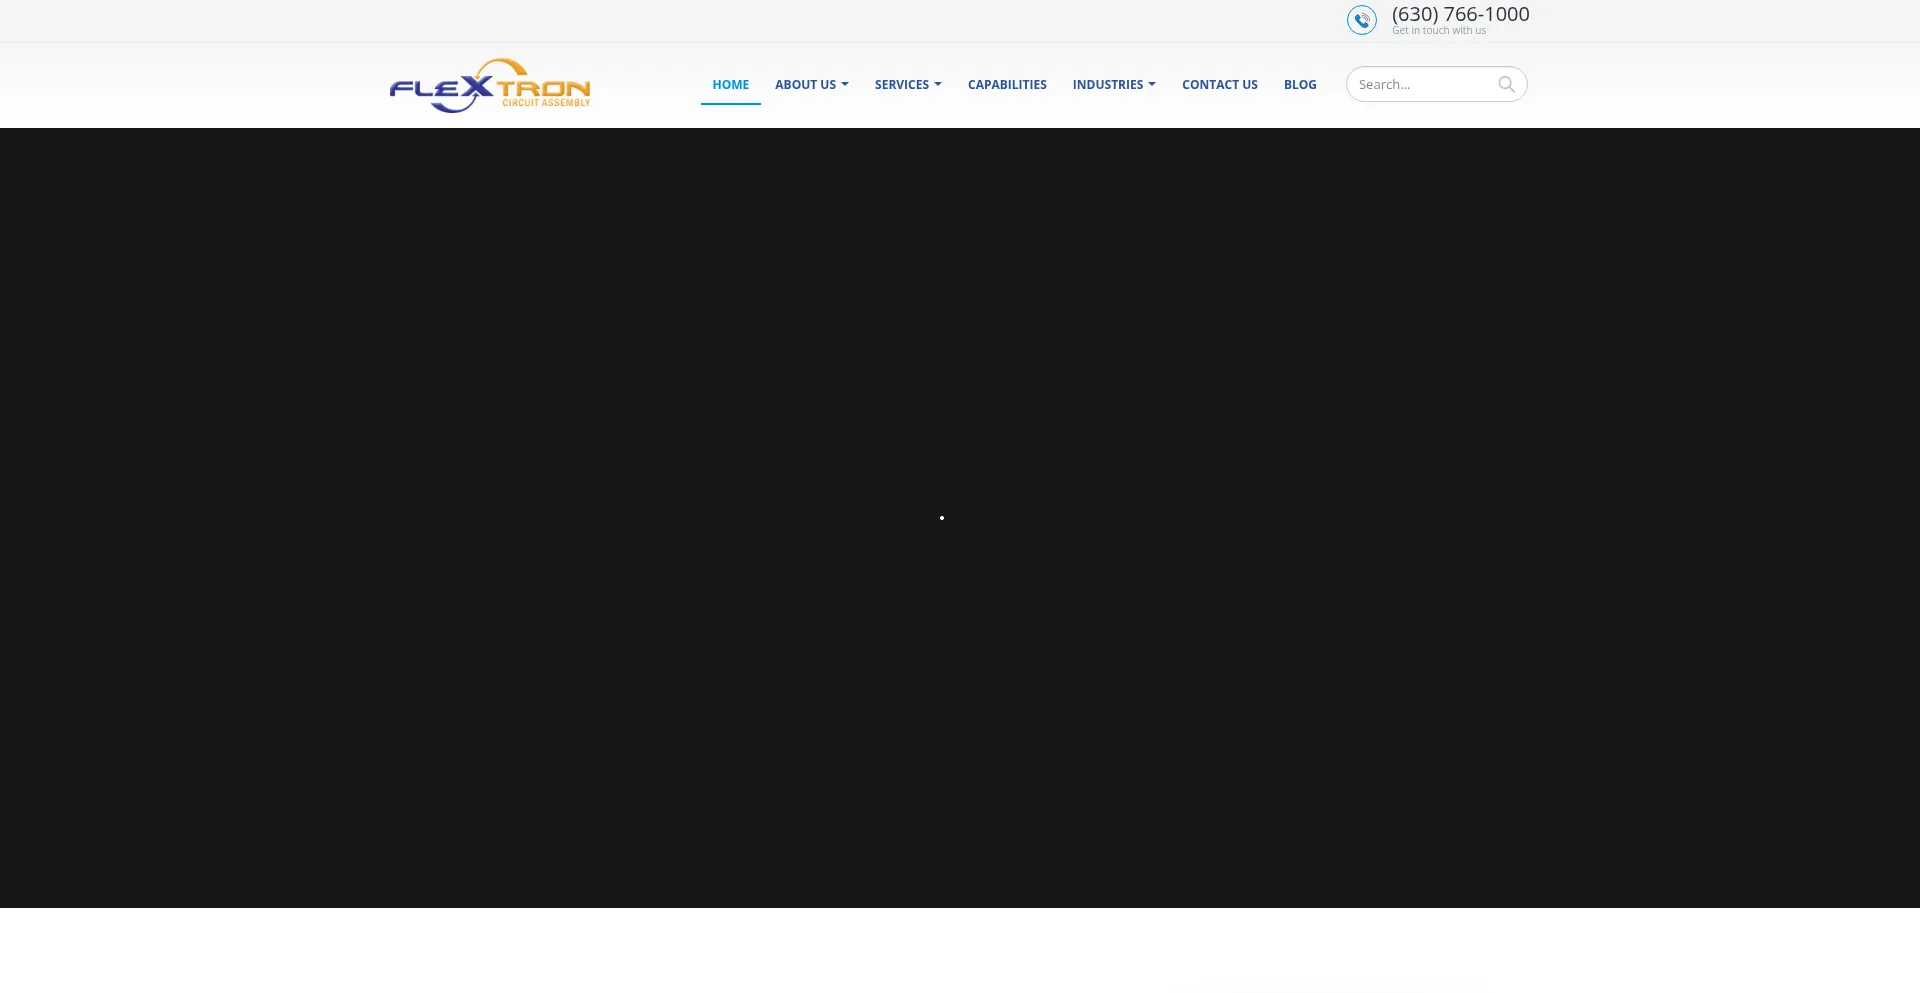Open the Blog page
Screen dimensions: 1920x993
[1299, 85]
